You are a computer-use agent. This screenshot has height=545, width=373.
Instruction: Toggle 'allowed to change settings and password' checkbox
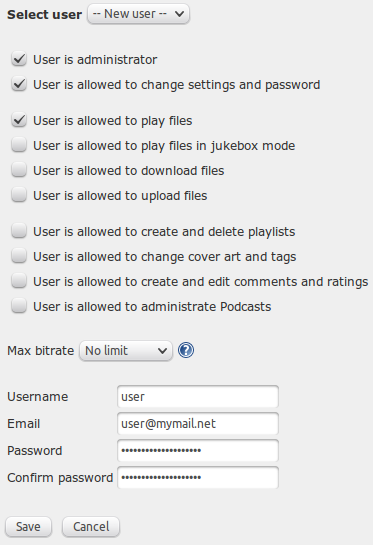coord(19,84)
